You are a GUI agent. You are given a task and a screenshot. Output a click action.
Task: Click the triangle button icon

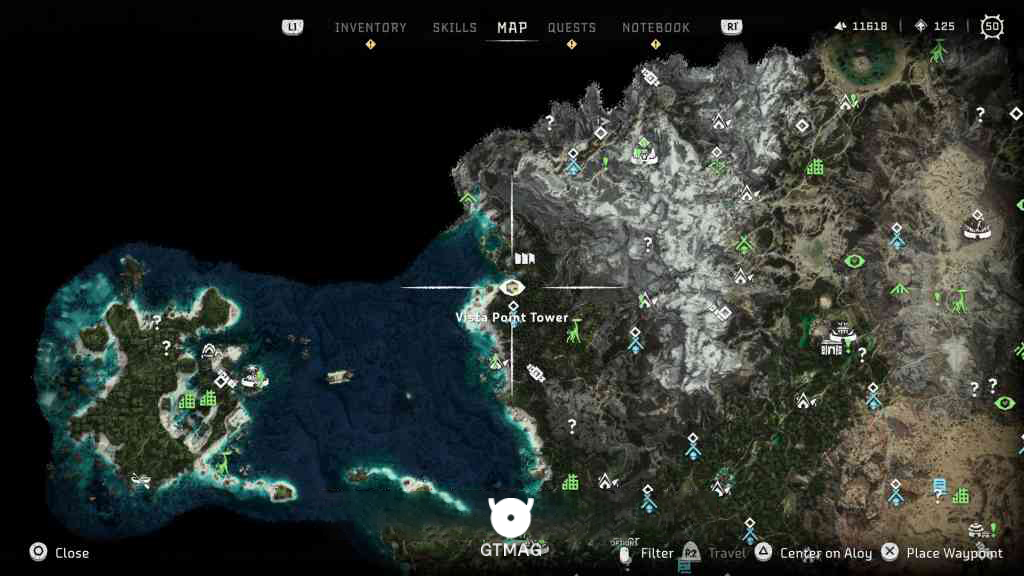763,552
